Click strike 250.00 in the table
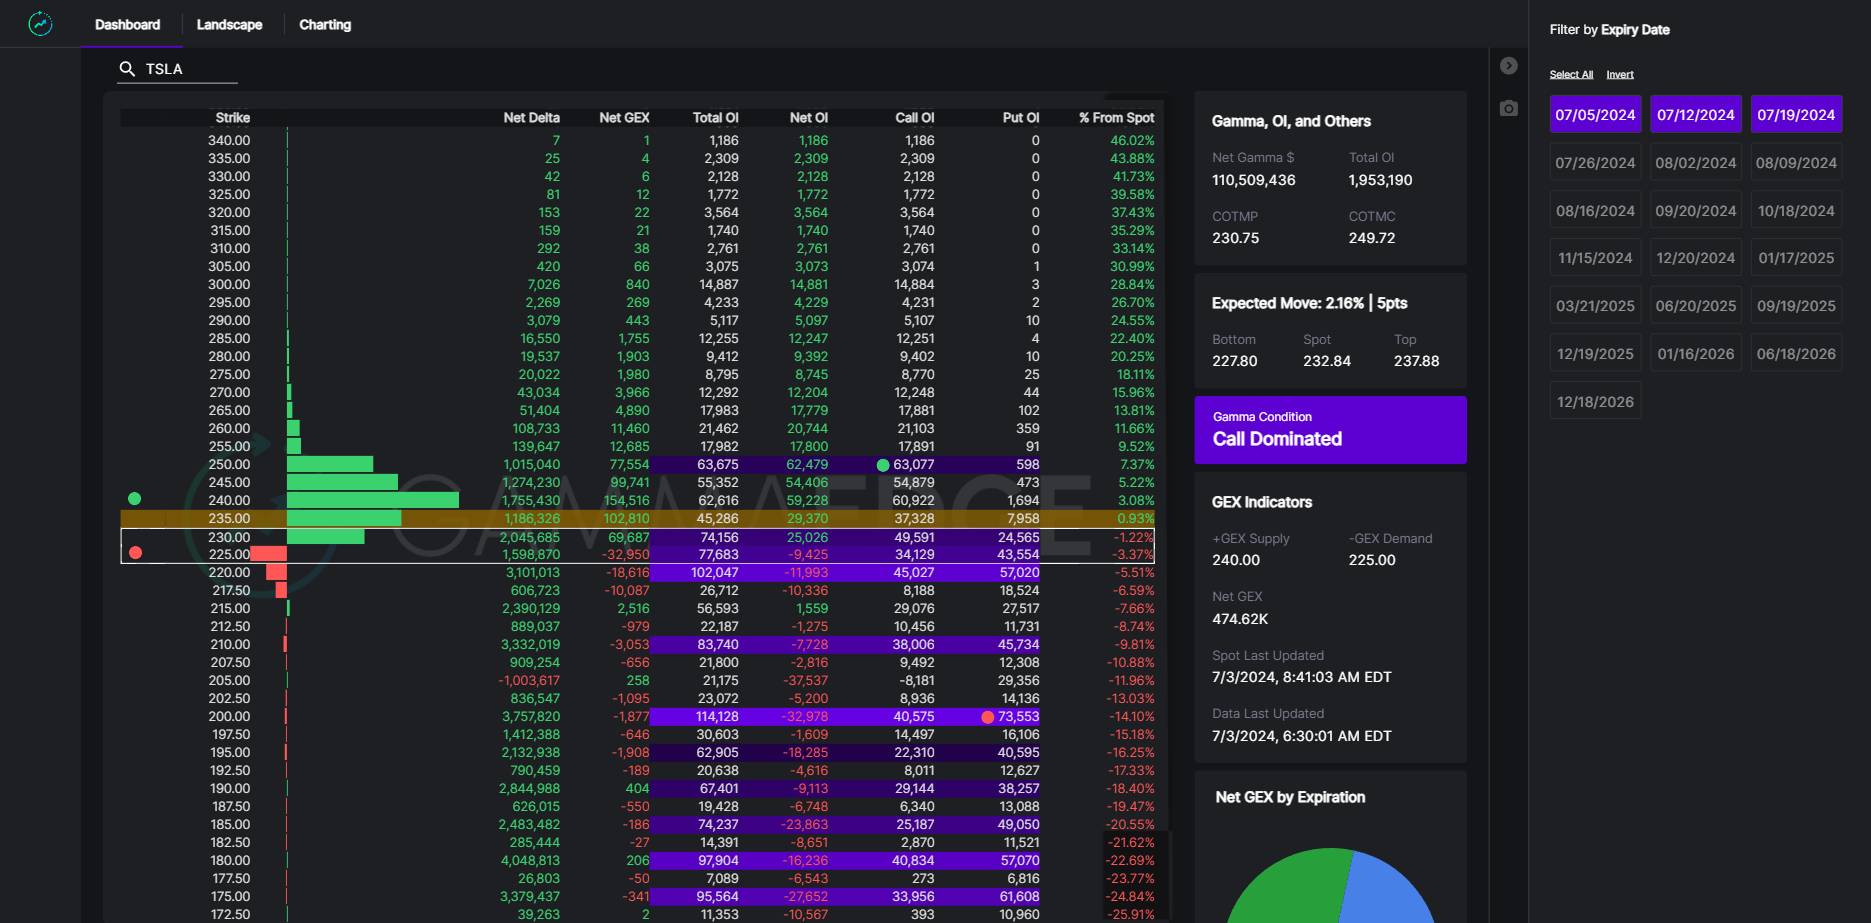This screenshot has height=923, width=1871. point(229,465)
